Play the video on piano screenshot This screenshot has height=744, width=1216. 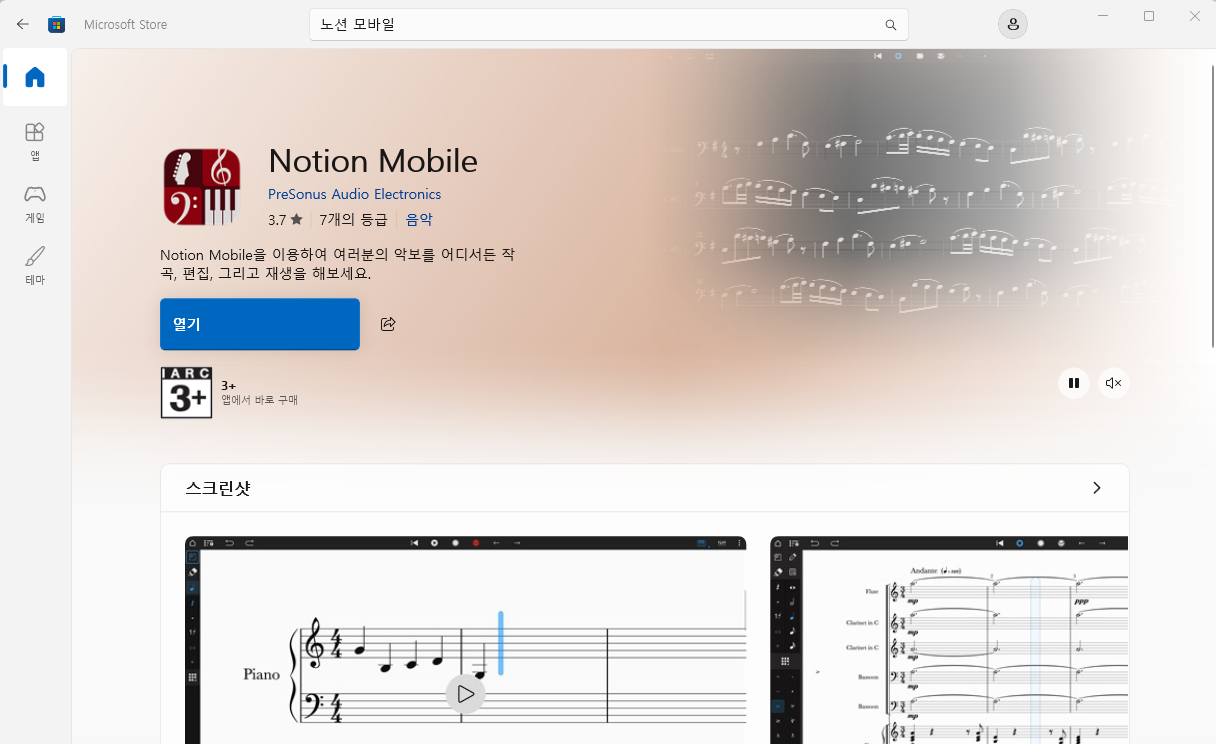click(465, 693)
